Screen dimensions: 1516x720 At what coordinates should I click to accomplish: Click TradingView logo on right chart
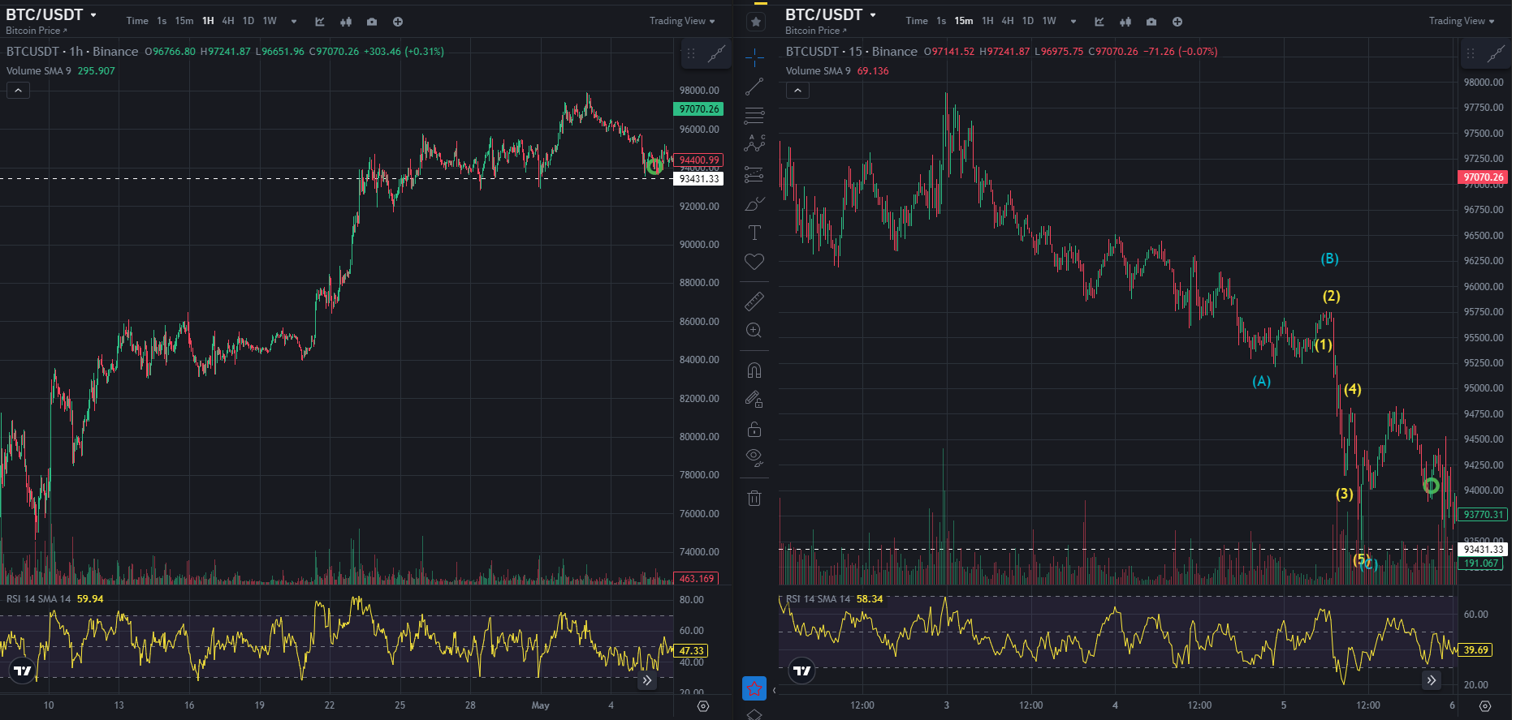[x=801, y=671]
